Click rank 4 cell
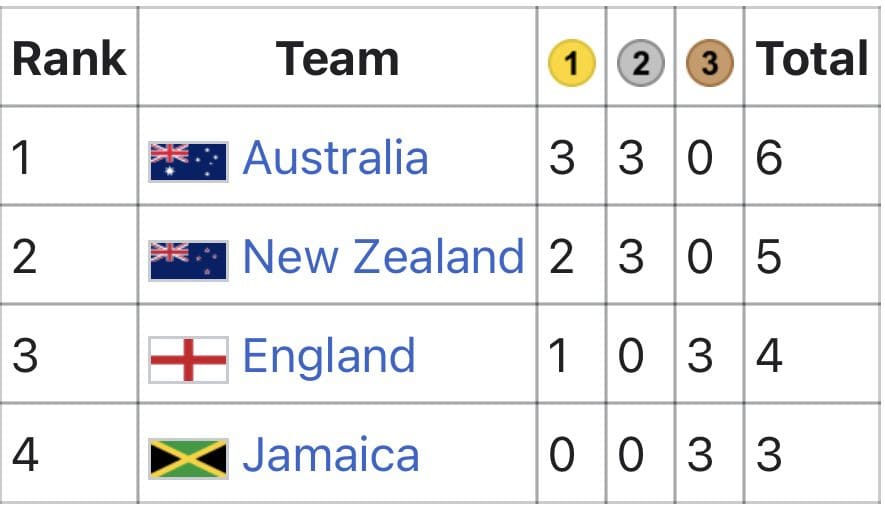885x505 pixels. 69,453
